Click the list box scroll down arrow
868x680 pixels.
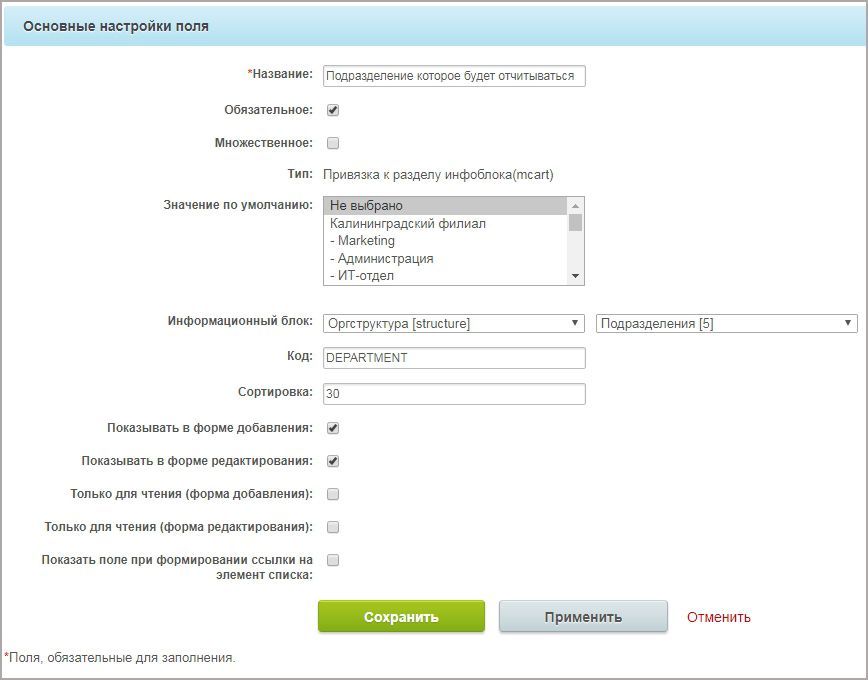(x=575, y=276)
